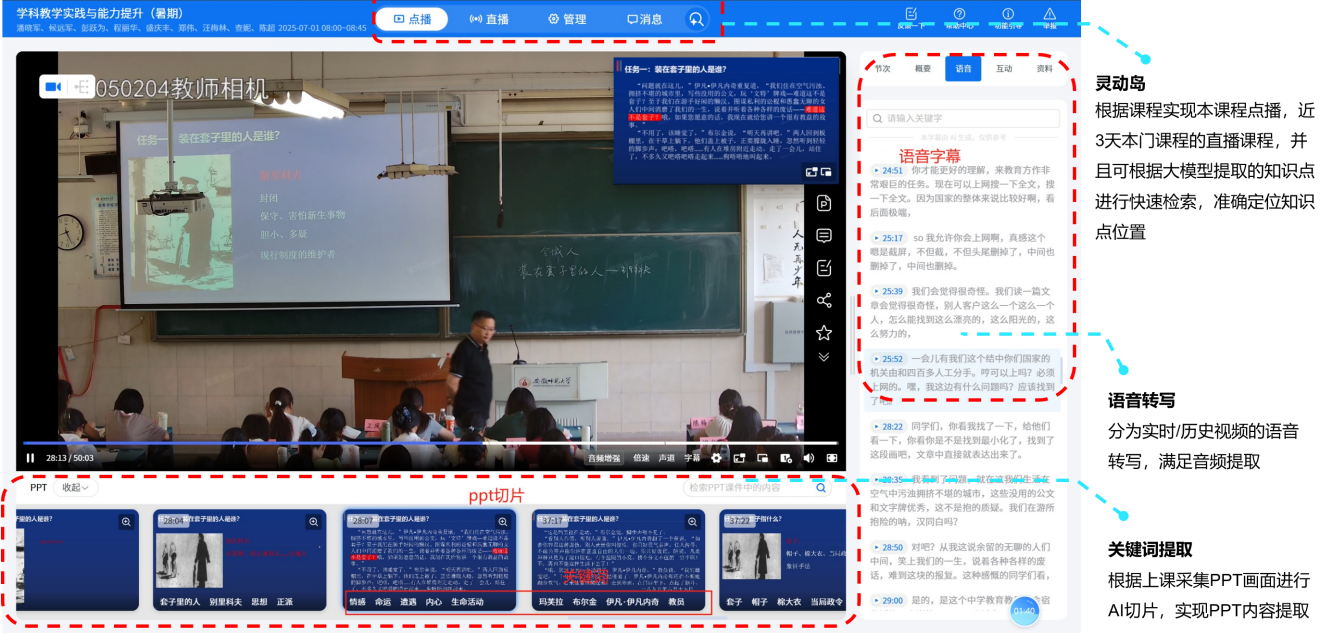Image resolution: width=1320 pixels, height=635 pixels.
Task: Click the share icon on video sidebar
Action: 824,300
